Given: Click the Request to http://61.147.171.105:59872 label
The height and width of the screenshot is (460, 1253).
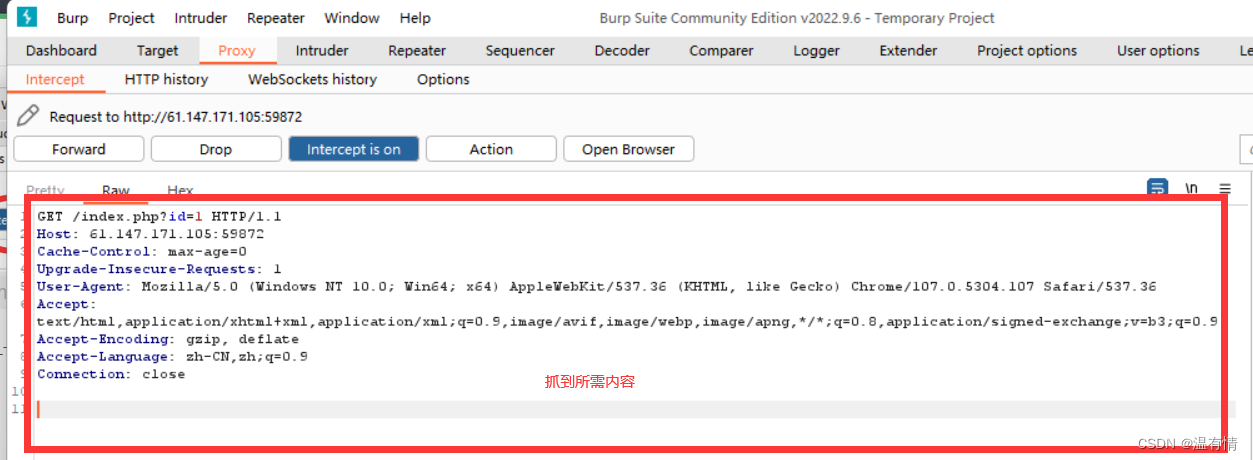Looking at the screenshot, I should [176, 117].
